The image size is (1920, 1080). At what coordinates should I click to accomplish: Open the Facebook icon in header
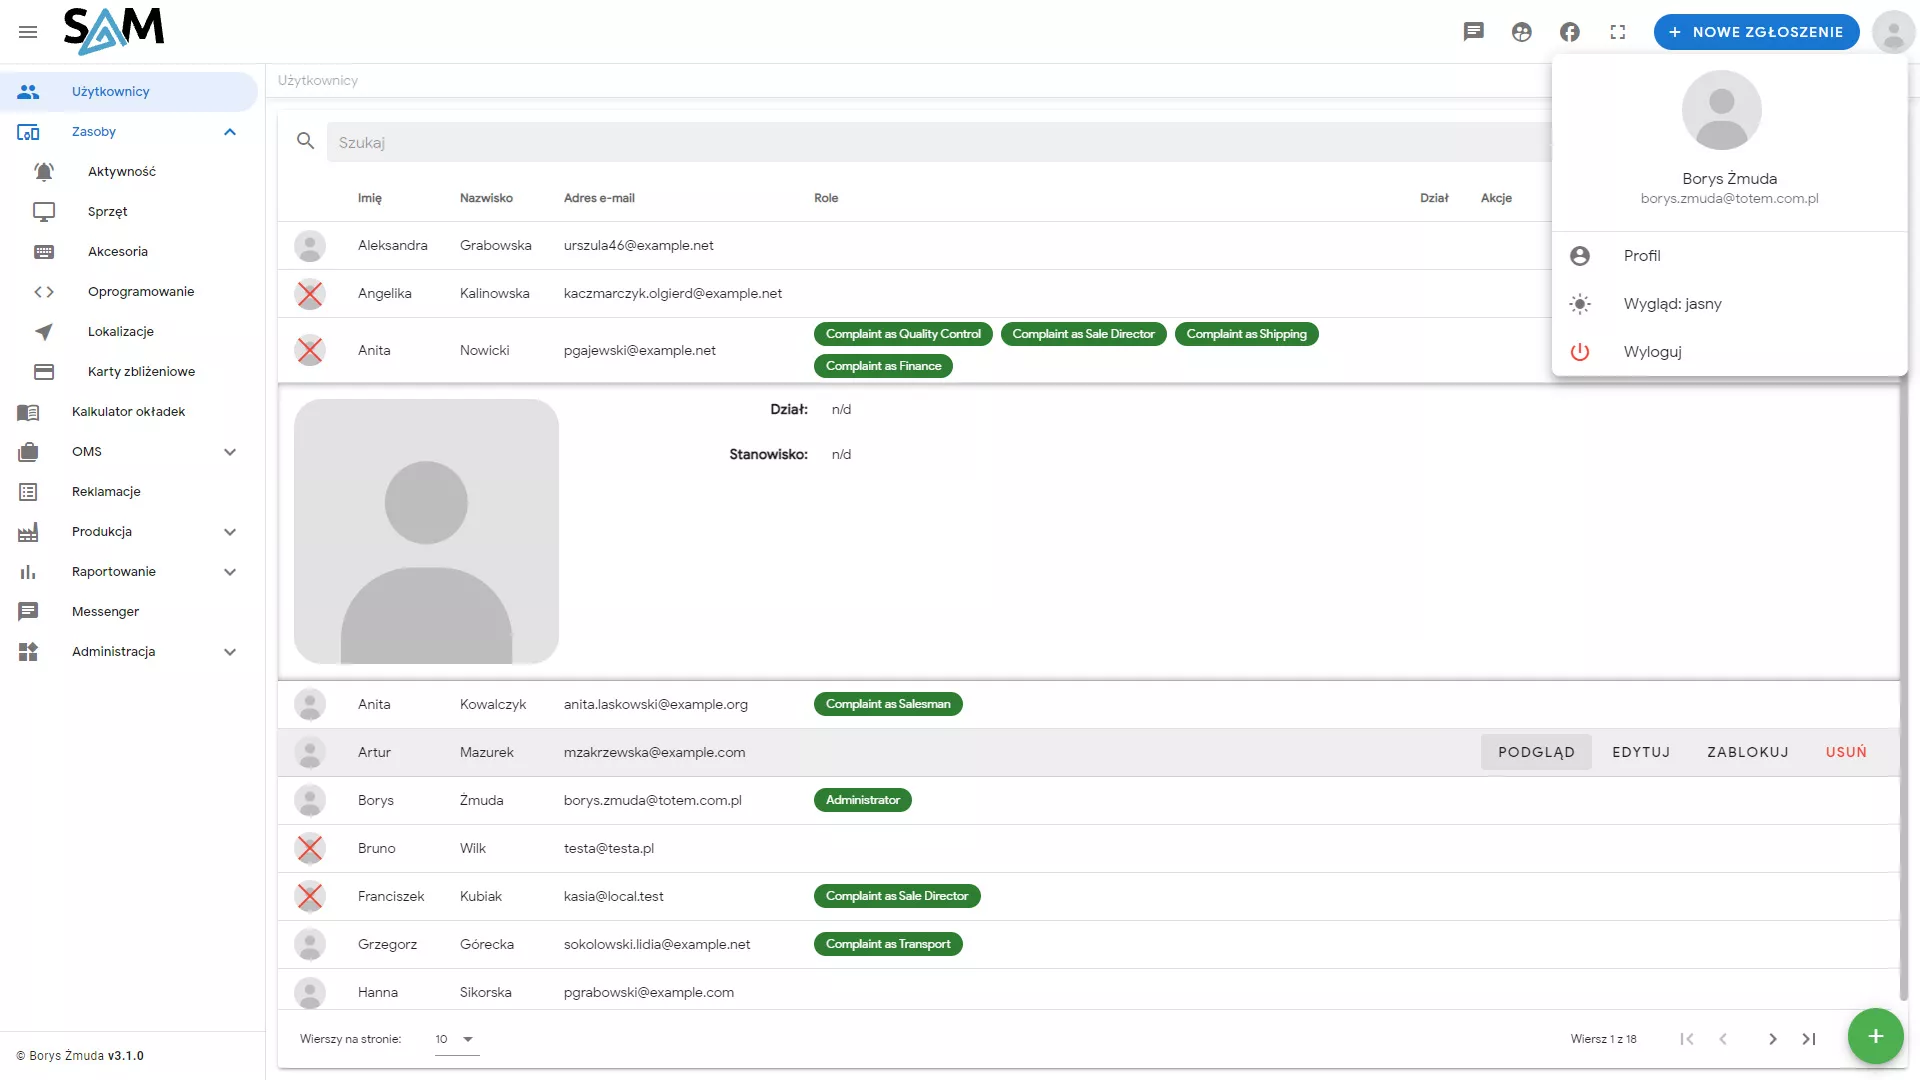1570,32
